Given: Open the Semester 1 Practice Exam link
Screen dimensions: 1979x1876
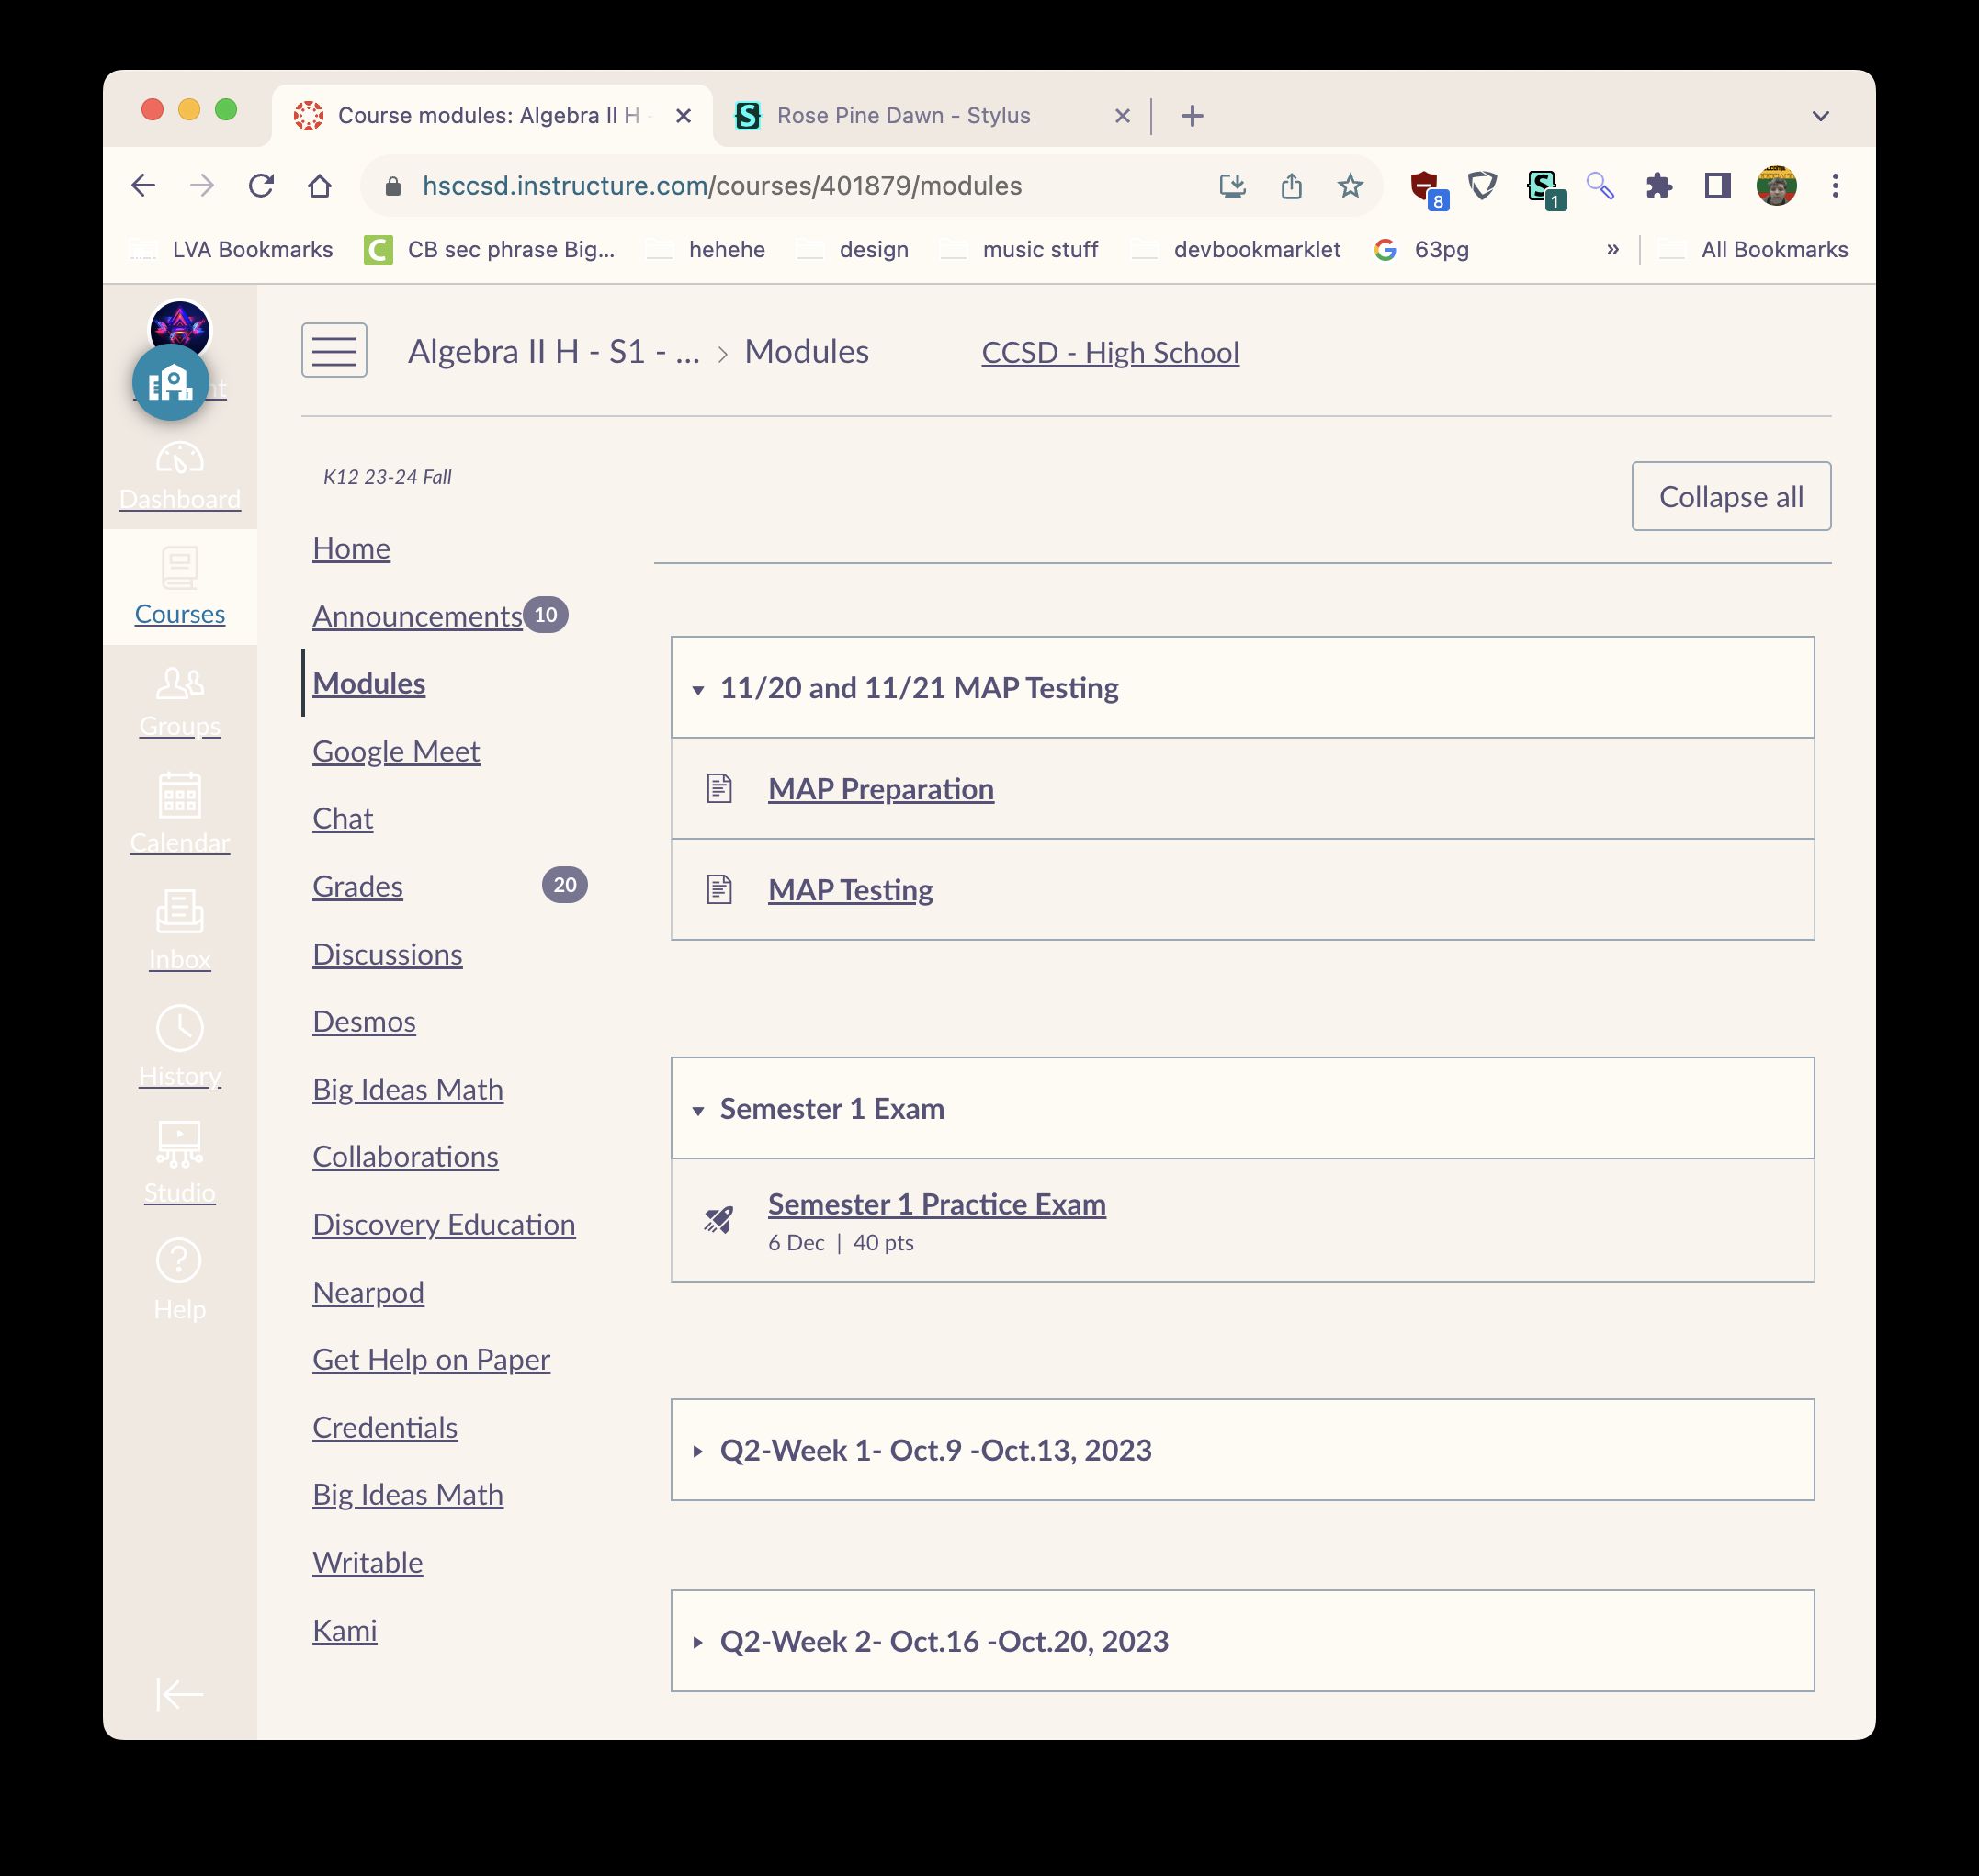Looking at the screenshot, I should pos(936,1204).
